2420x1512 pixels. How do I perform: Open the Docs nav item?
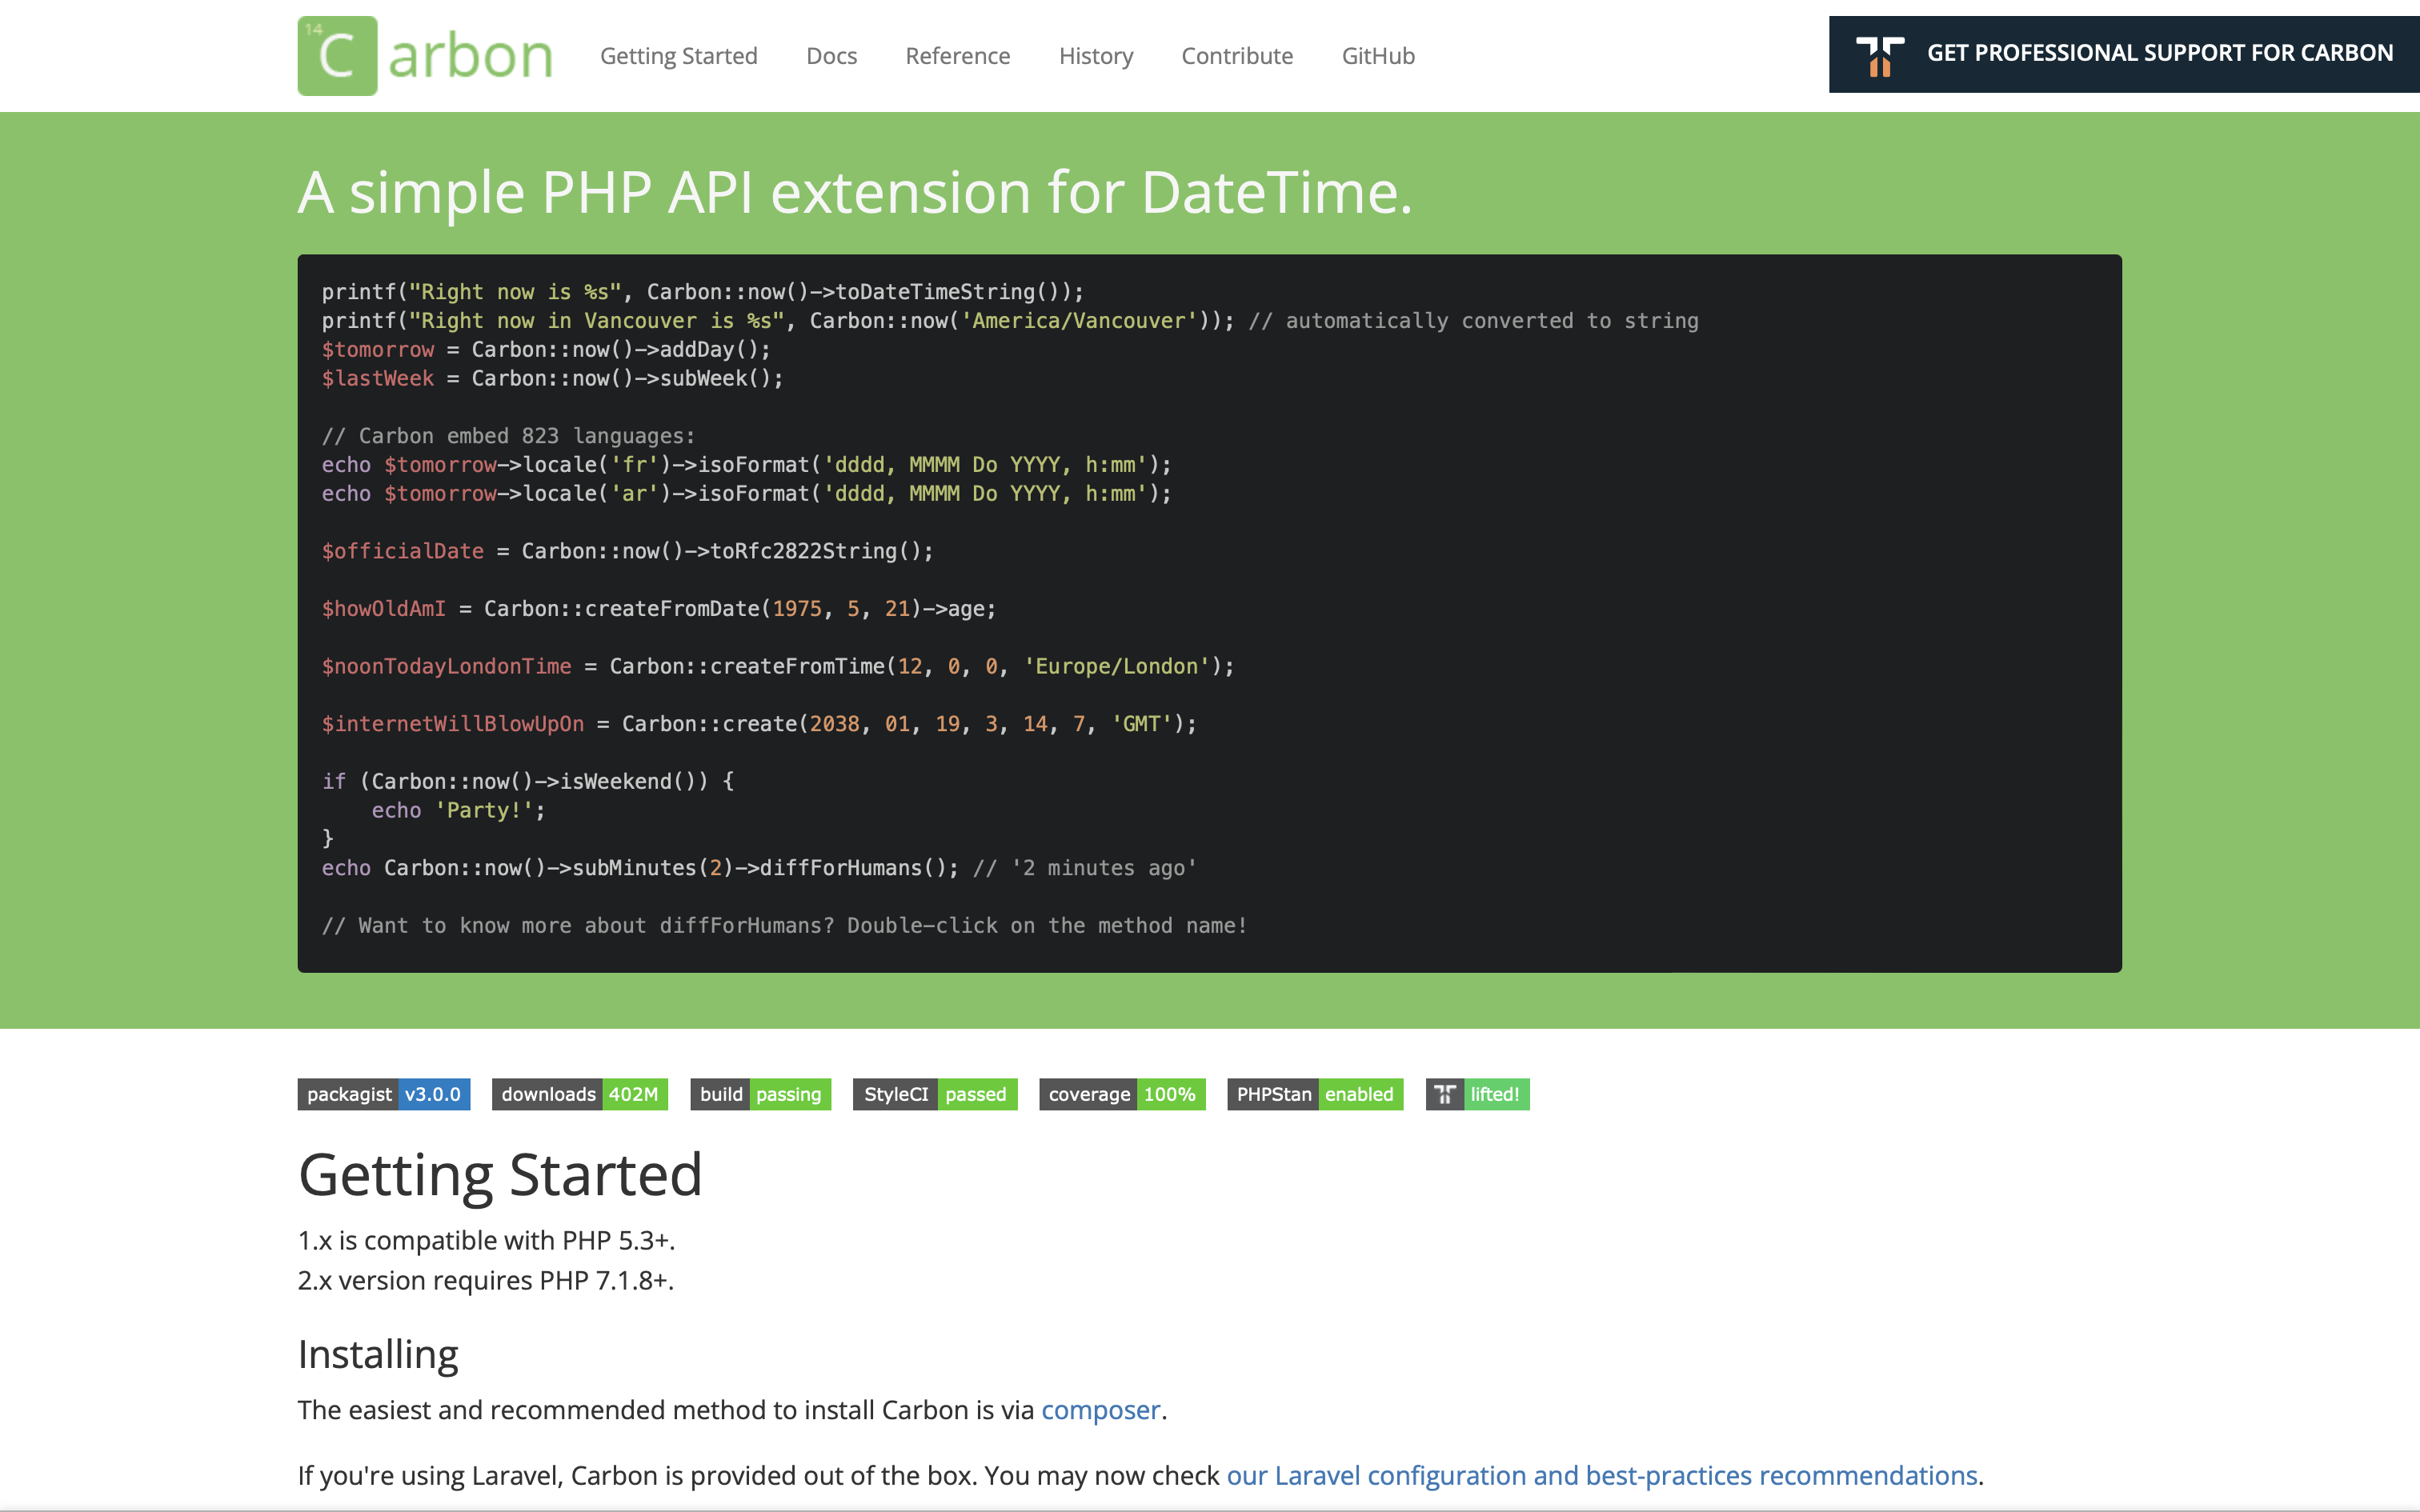point(831,56)
